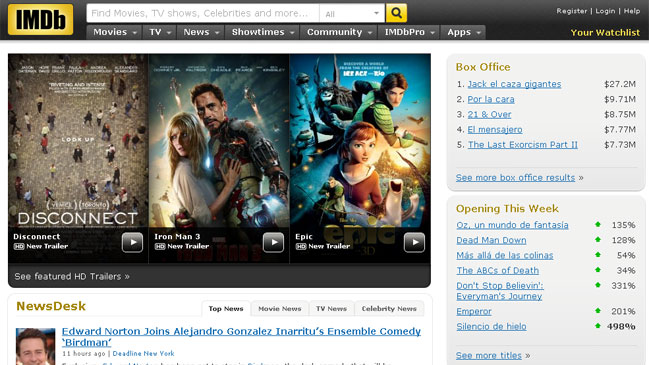Open Emperor link
Image resolution: width=649 pixels, height=365 pixels.
(x=474, y=312)
